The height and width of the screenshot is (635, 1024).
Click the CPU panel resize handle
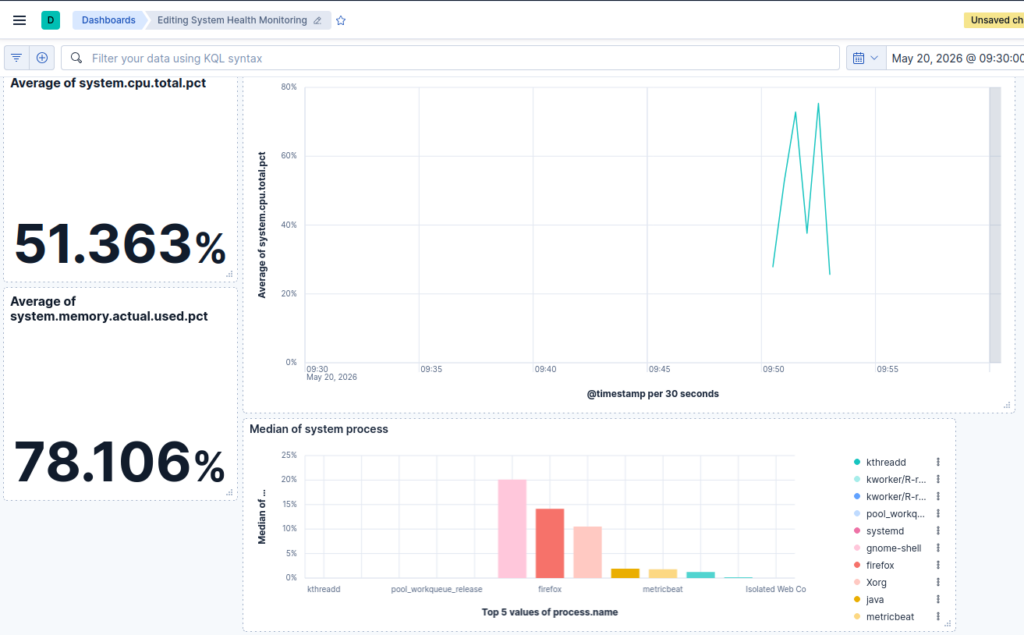click(229, 274)
